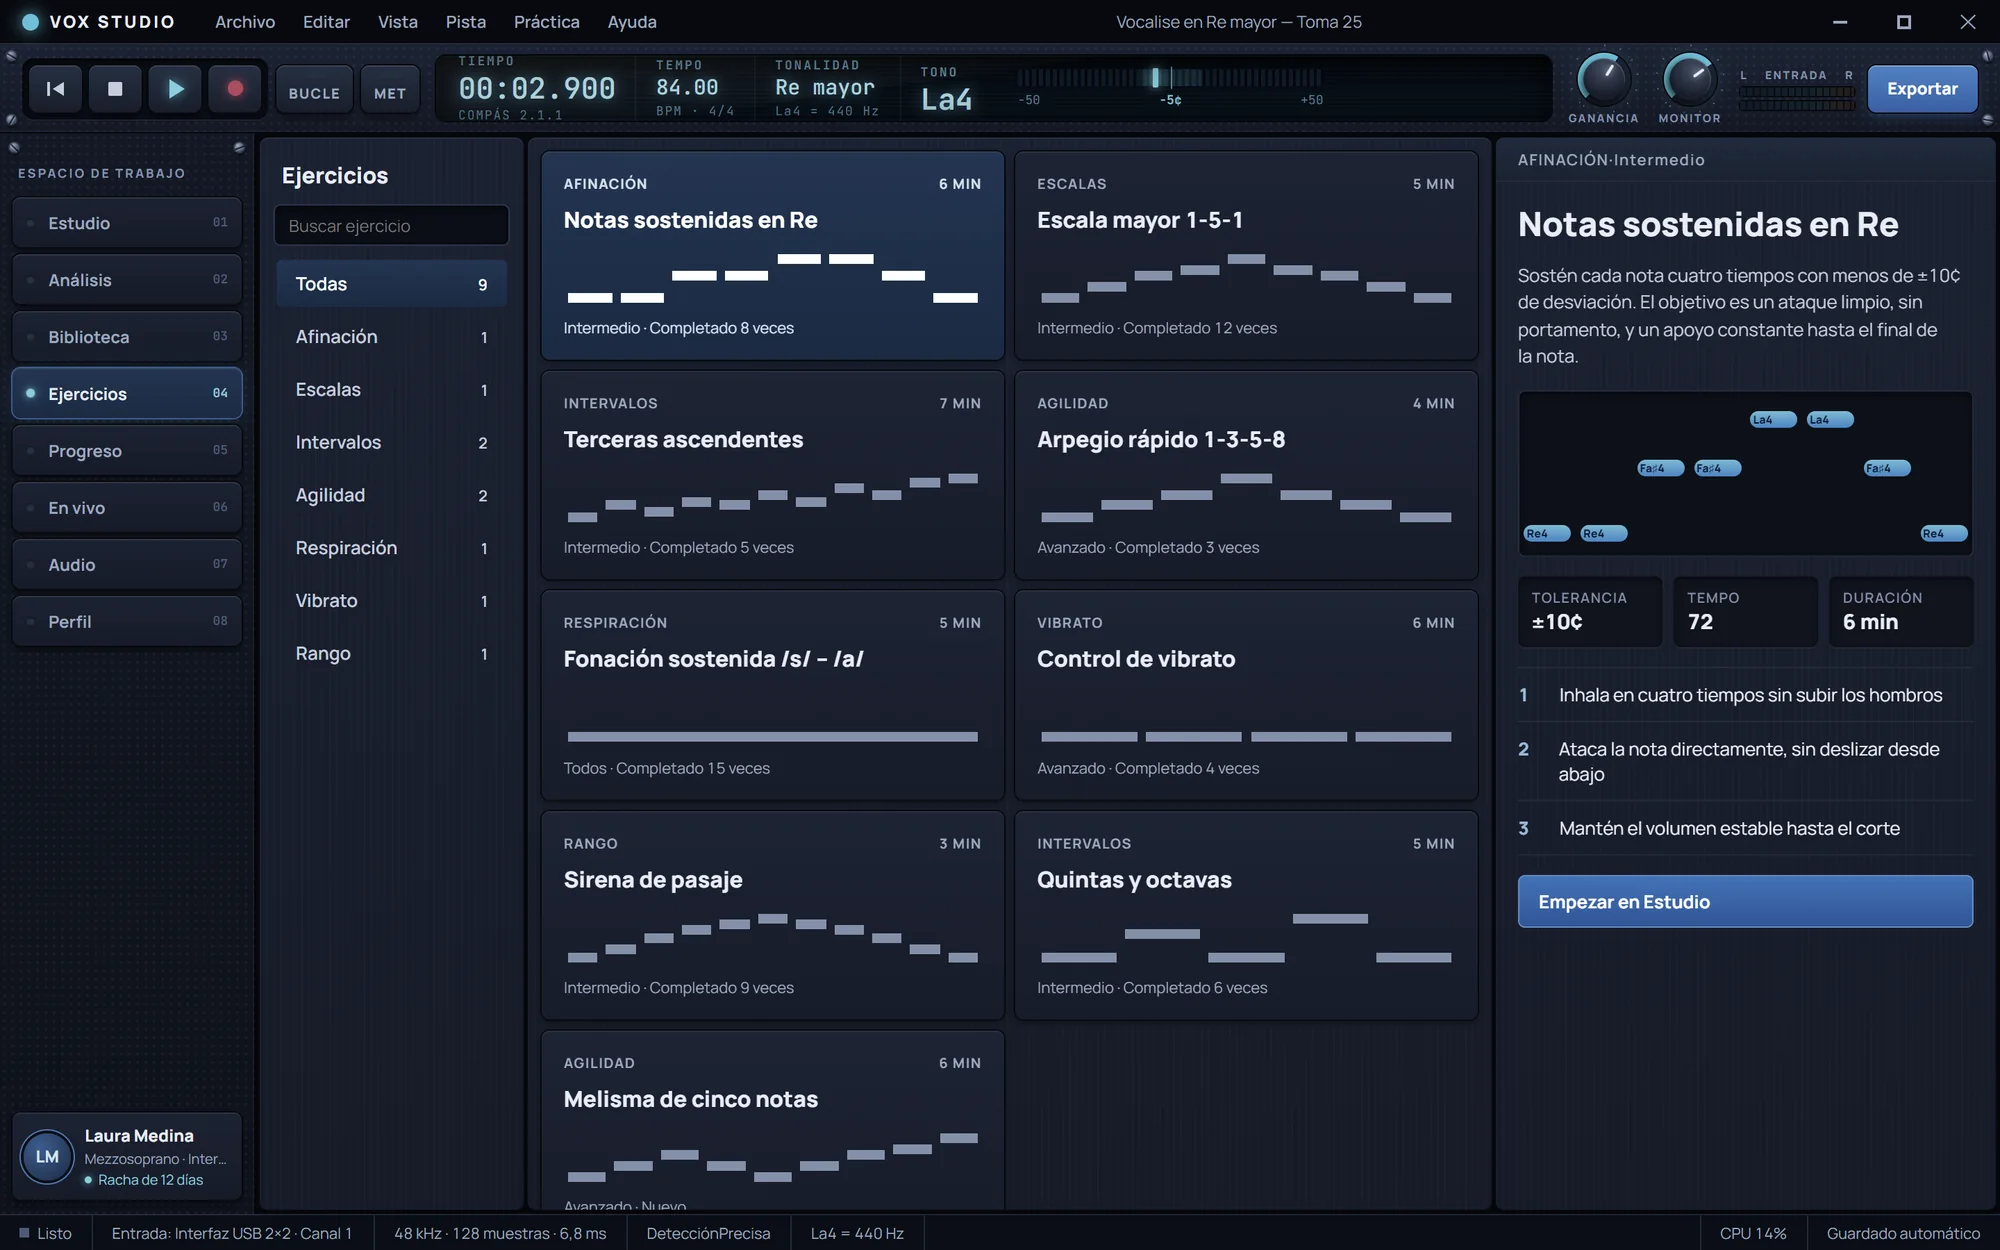2000x1250 pixels.
Task: Open the Biblioteca workspace
Action: coord(127,337)
